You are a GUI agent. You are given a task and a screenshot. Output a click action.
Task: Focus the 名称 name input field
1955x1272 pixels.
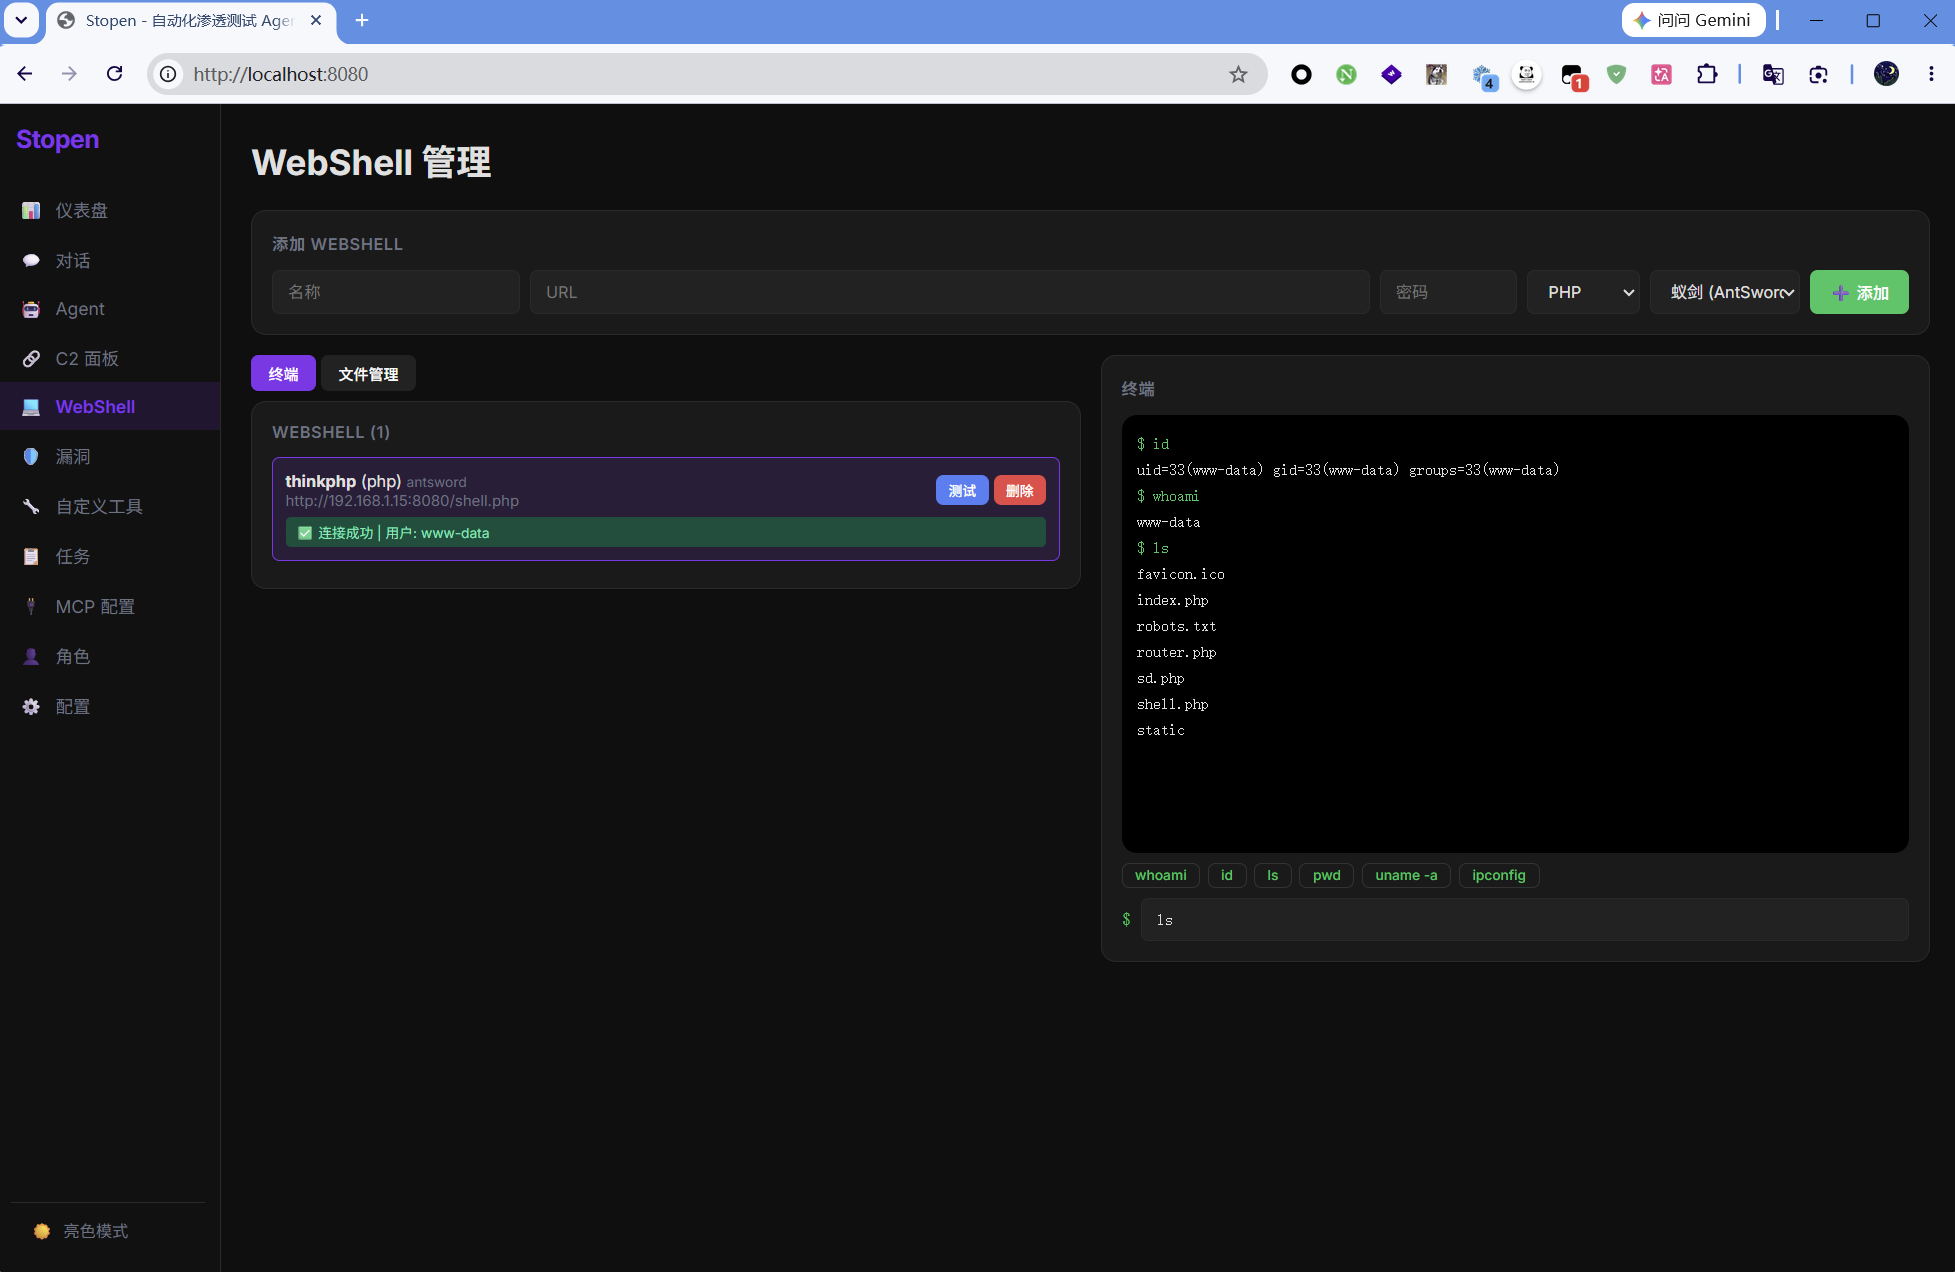click(396, 292)
